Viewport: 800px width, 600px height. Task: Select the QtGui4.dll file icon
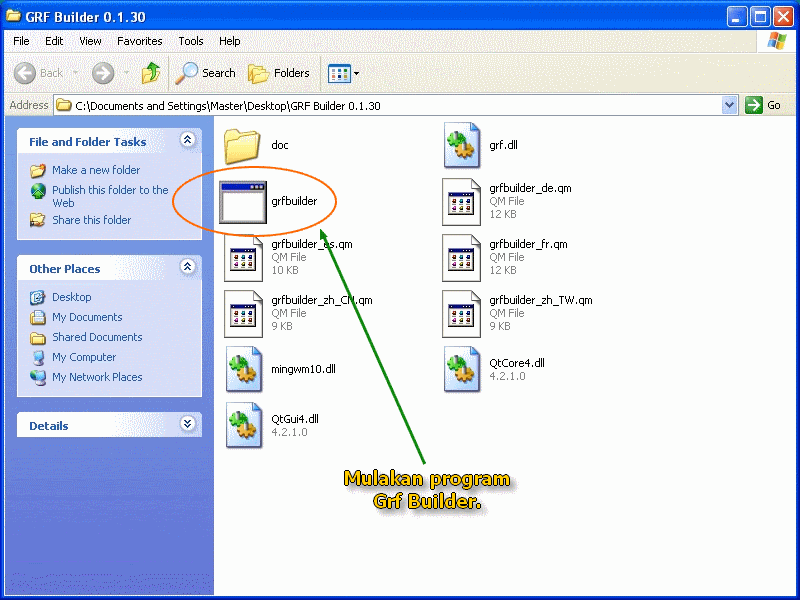click(243, 426)
